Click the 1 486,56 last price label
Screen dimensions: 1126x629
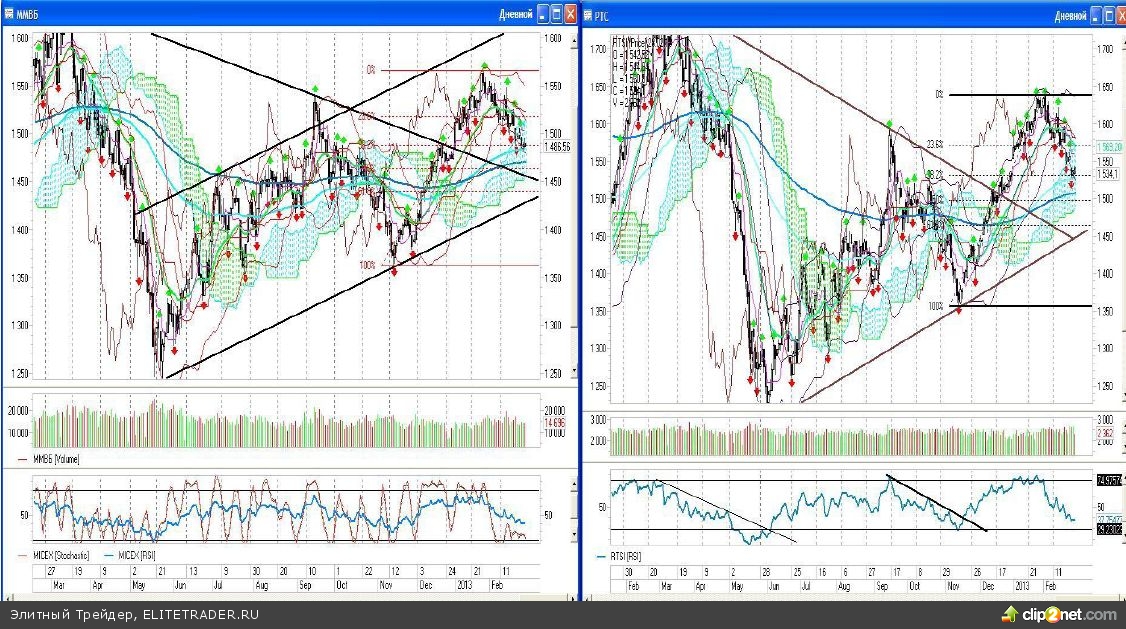557,146
